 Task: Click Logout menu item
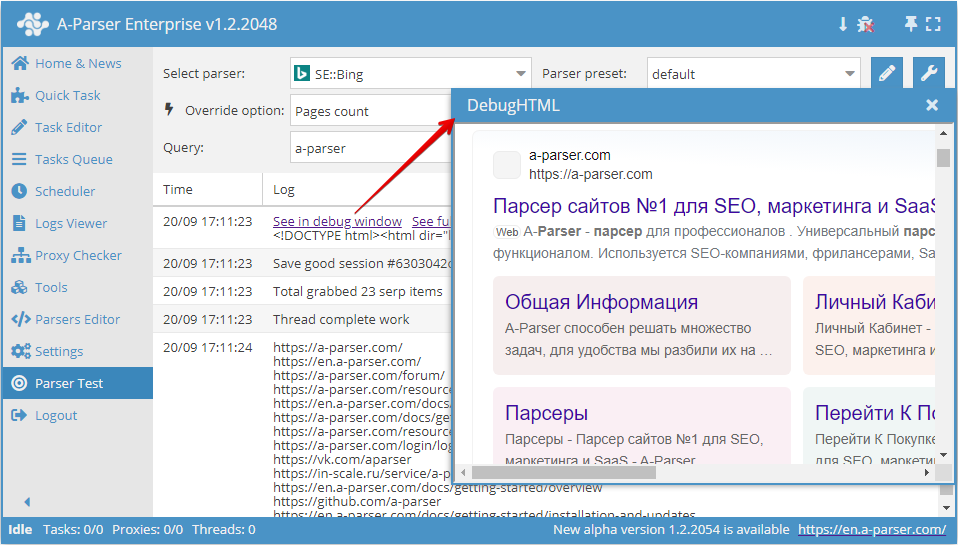pyautogui.click(x=78, y=415)
